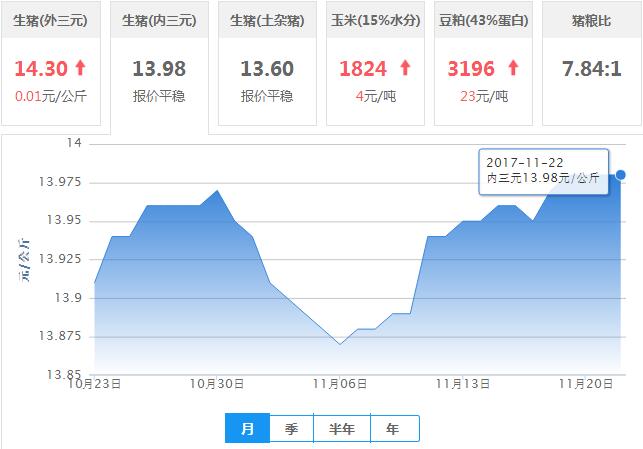Click the 年 period button
Viewport: 643px width, 449px height.
point(394,428)
